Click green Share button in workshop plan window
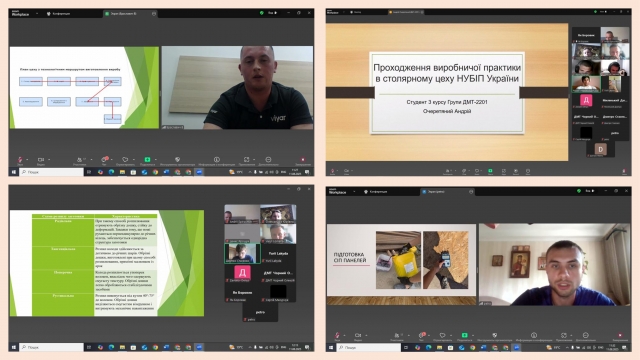Screen dimensions: 640x360 (x=147, y=160)
